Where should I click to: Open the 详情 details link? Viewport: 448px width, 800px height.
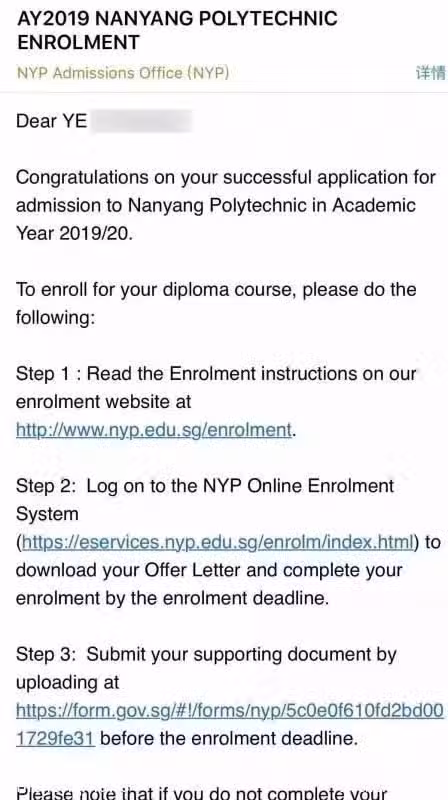[431, 73]
